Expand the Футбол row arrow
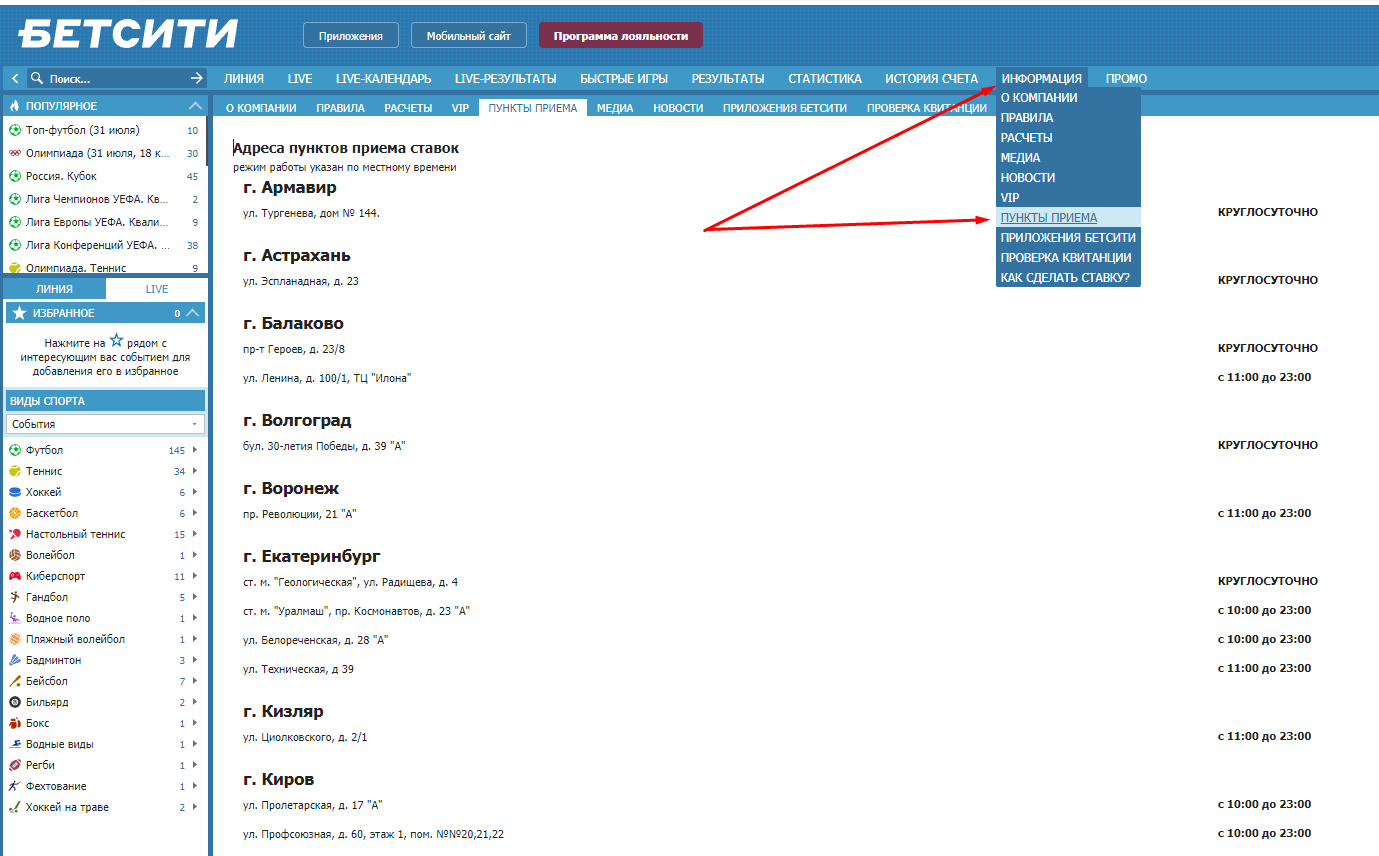The width and height of the screenshot is (1379, 856). point(195,450)
